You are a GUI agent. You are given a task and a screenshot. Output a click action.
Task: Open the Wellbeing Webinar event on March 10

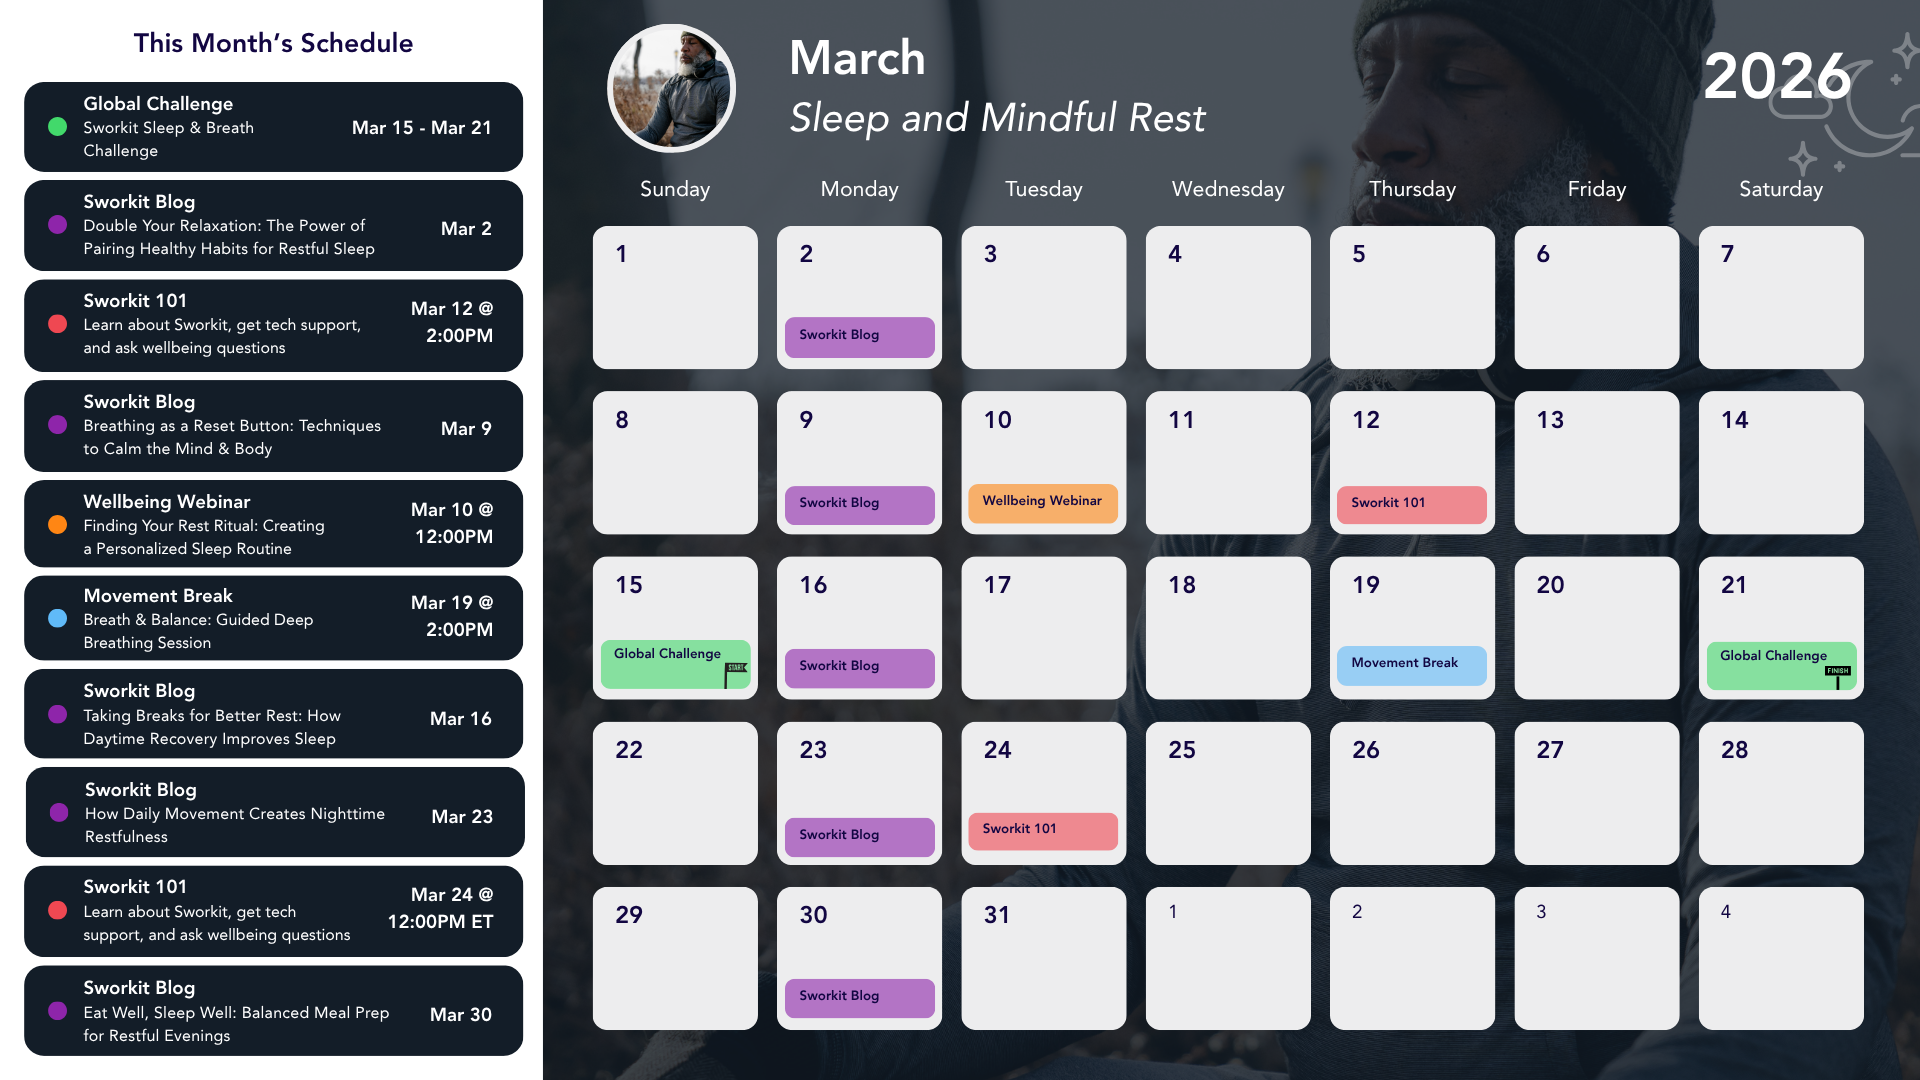click(x=1042, y=502)
